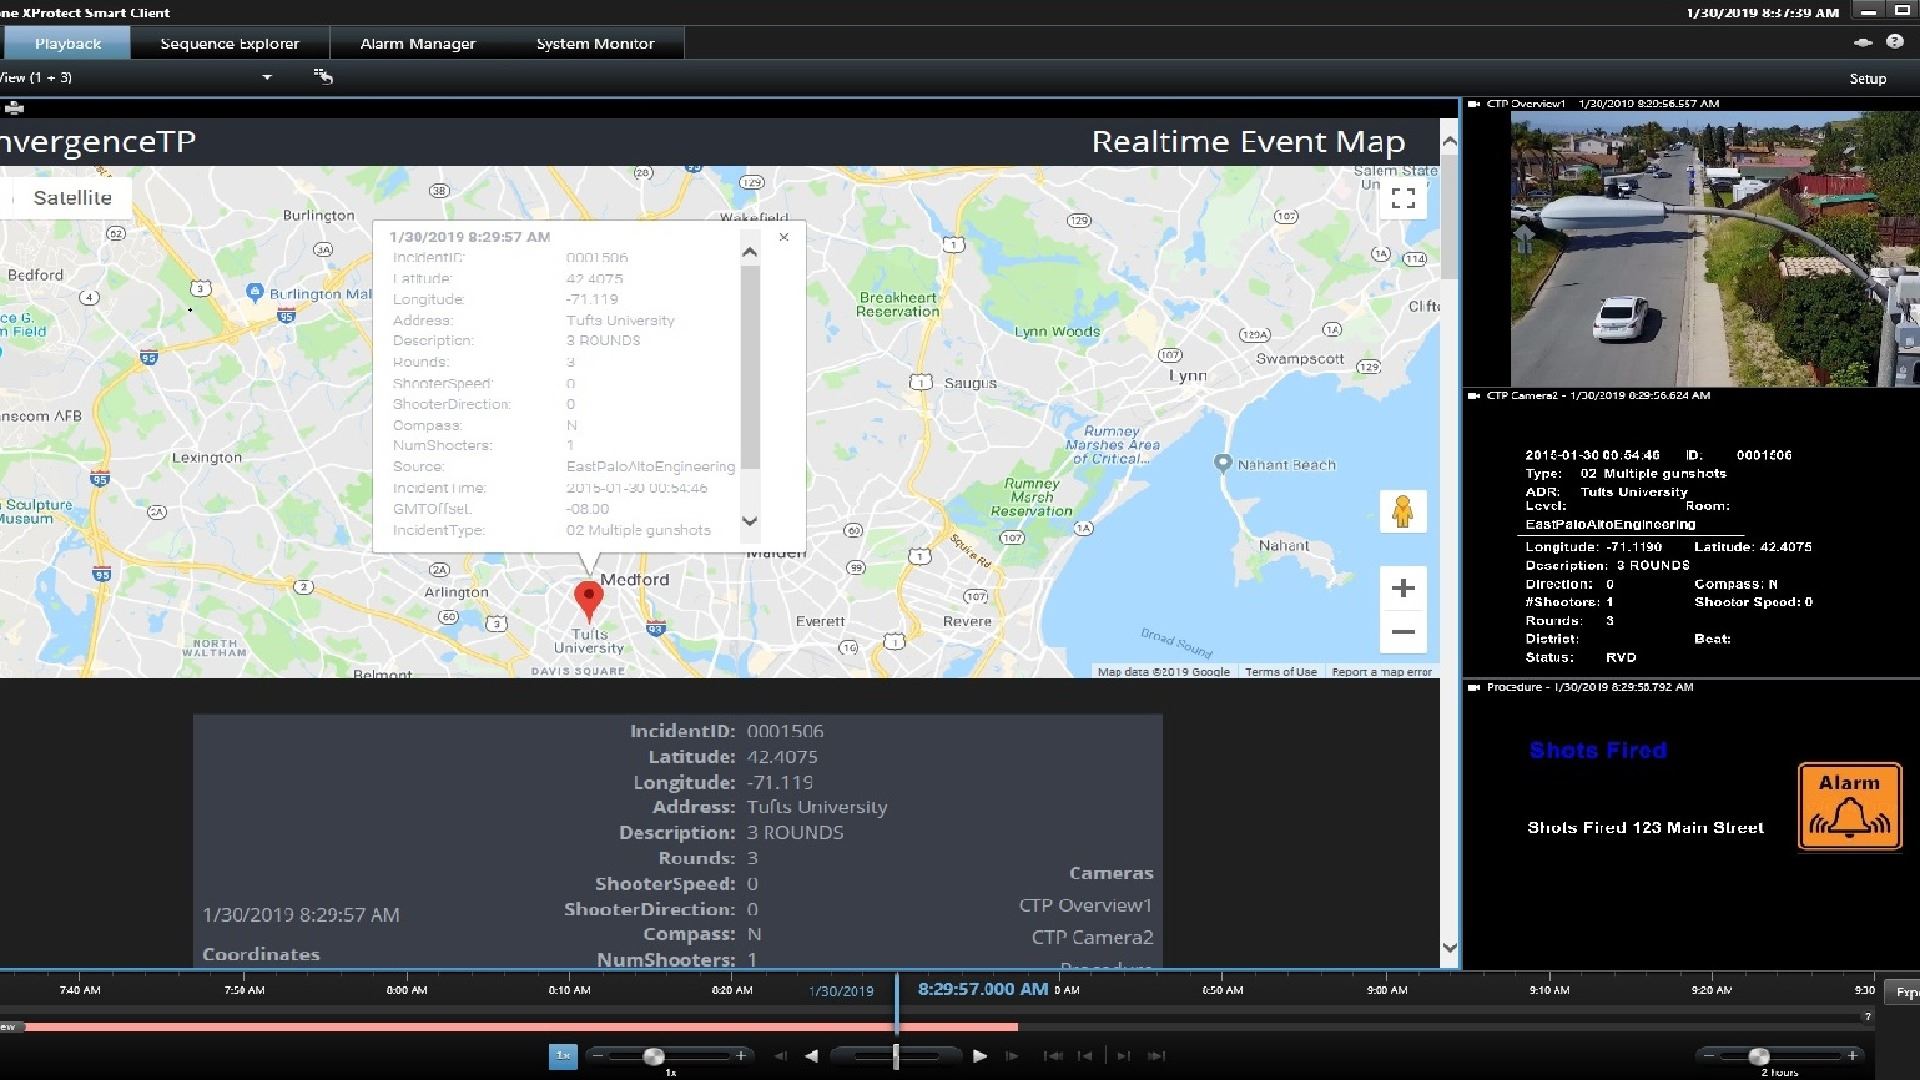The image size is (1920, 1080).
Task: Open the help question mark icon
Action: click(1894, 42)
